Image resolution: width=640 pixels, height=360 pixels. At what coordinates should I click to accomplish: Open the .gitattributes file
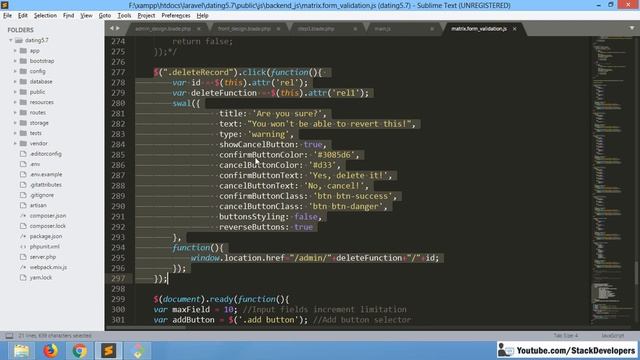[x=45, y=184]
